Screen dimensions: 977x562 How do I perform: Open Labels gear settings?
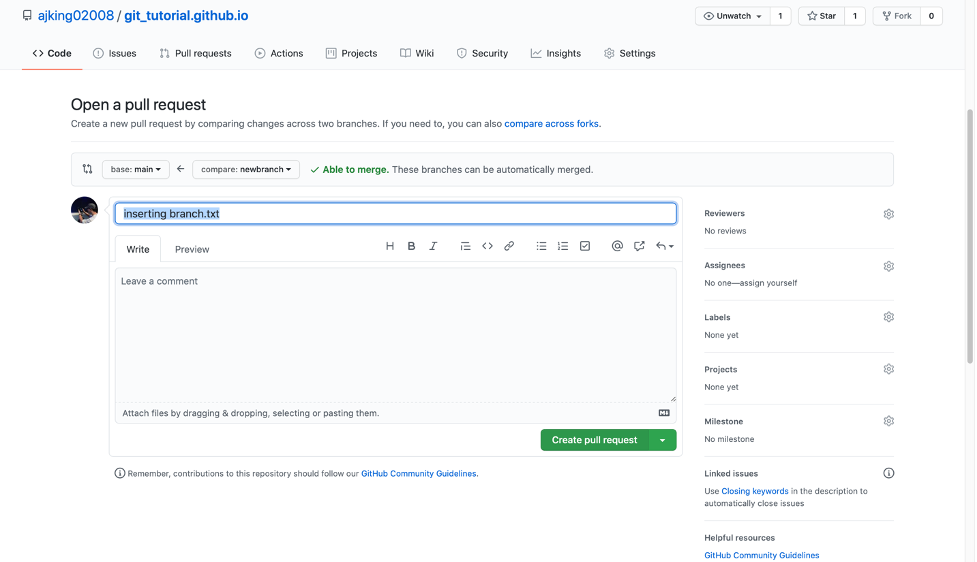[888, 317]
